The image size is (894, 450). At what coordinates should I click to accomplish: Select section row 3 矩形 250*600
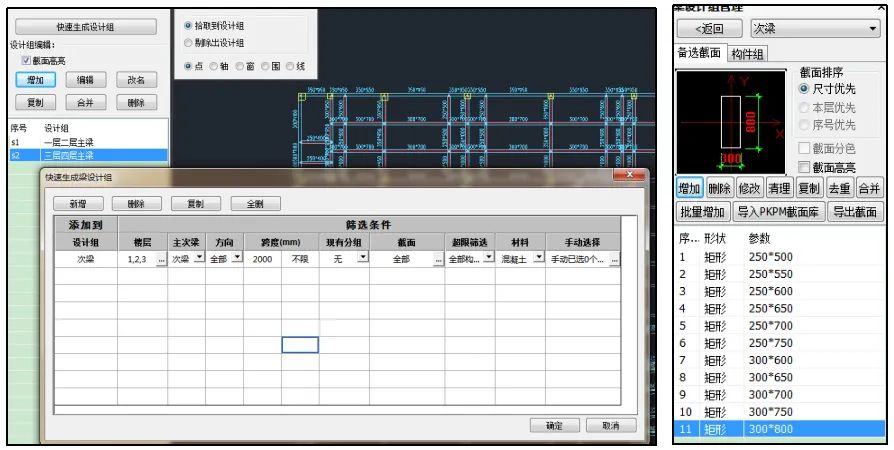pyautogui.click(x=780, y=291)
